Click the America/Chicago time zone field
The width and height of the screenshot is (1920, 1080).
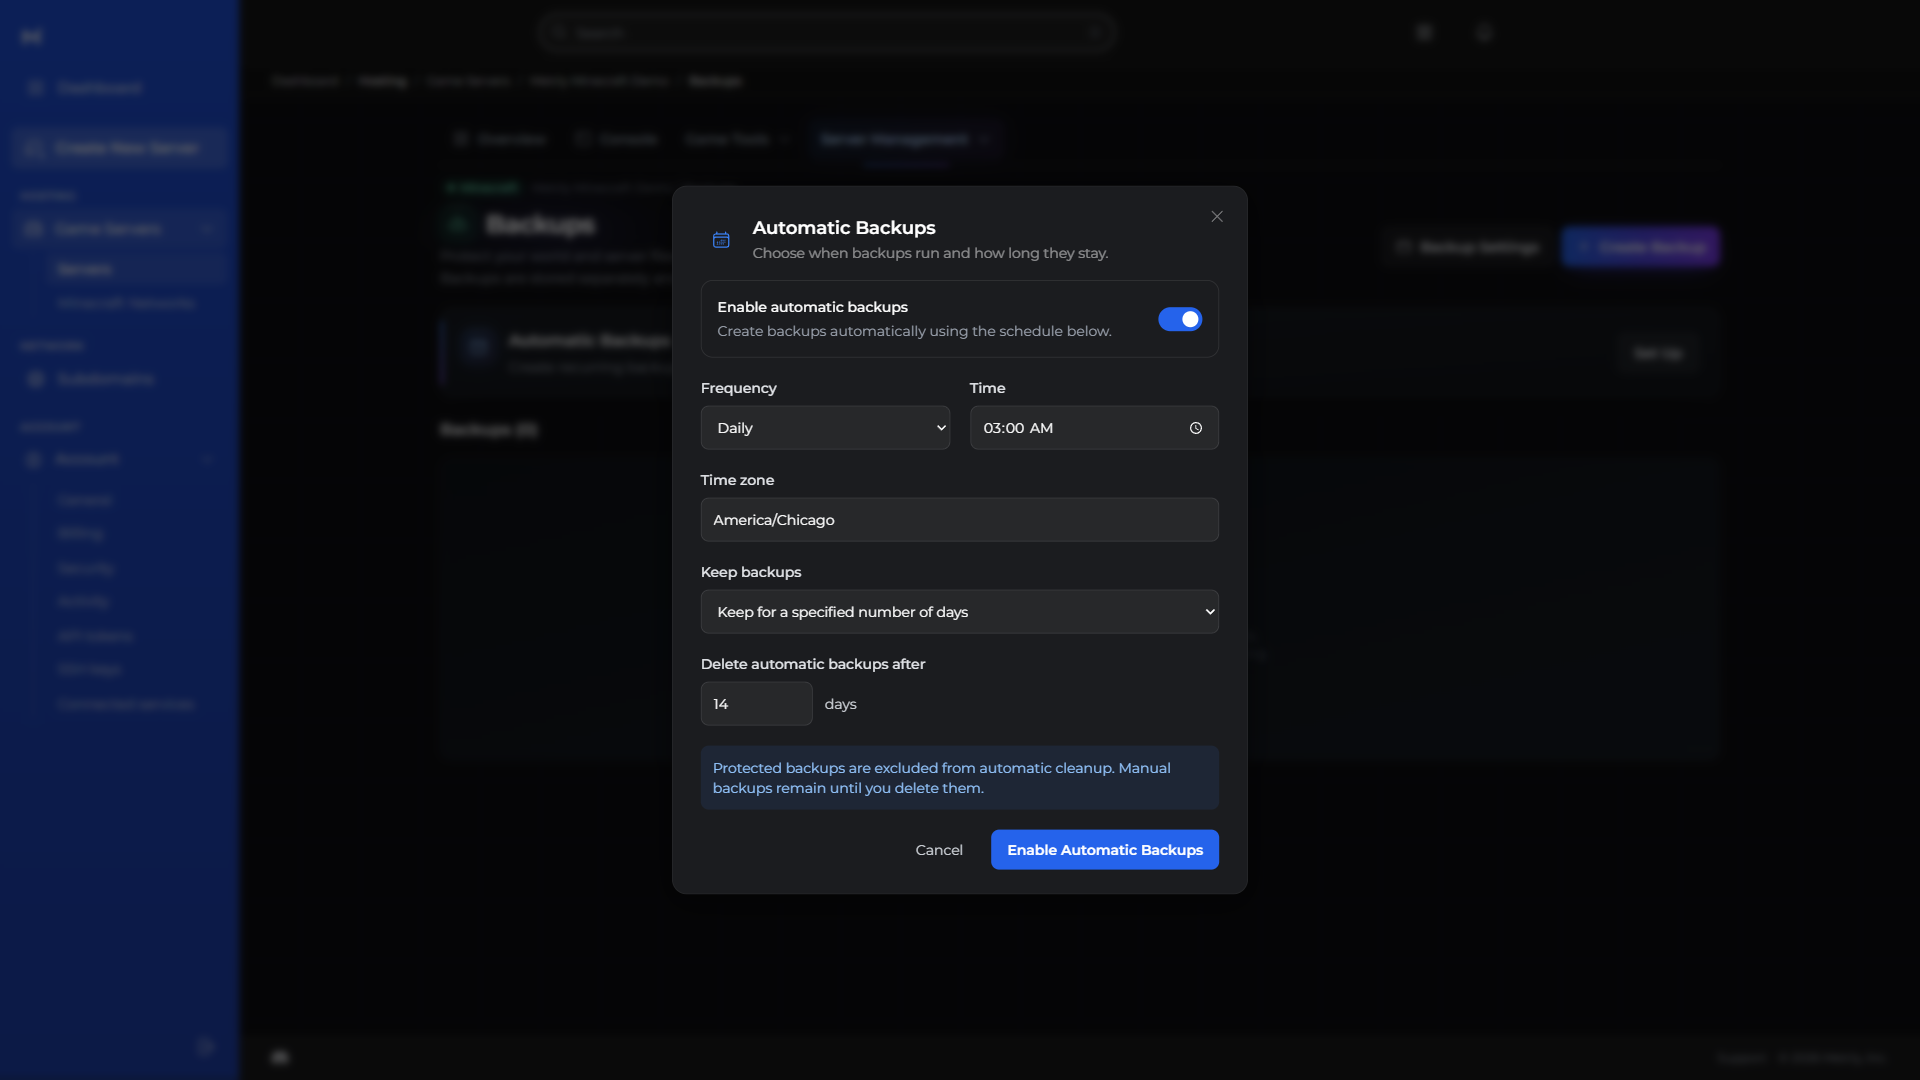click(x=959, y=520)
